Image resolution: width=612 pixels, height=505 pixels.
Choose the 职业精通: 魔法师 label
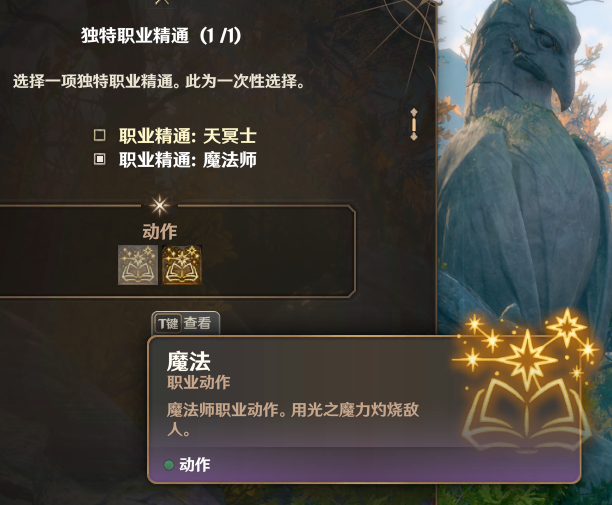click(188, 160)
